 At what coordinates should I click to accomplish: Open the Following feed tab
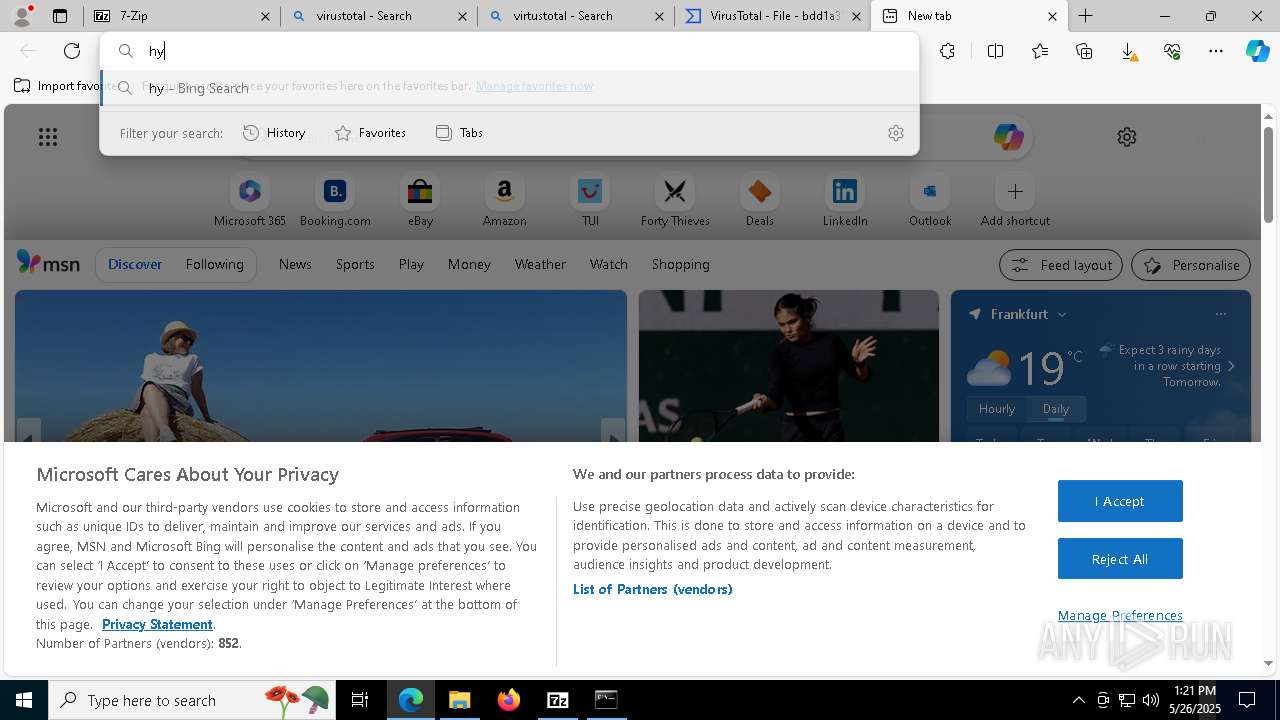(x=214, y=264)
